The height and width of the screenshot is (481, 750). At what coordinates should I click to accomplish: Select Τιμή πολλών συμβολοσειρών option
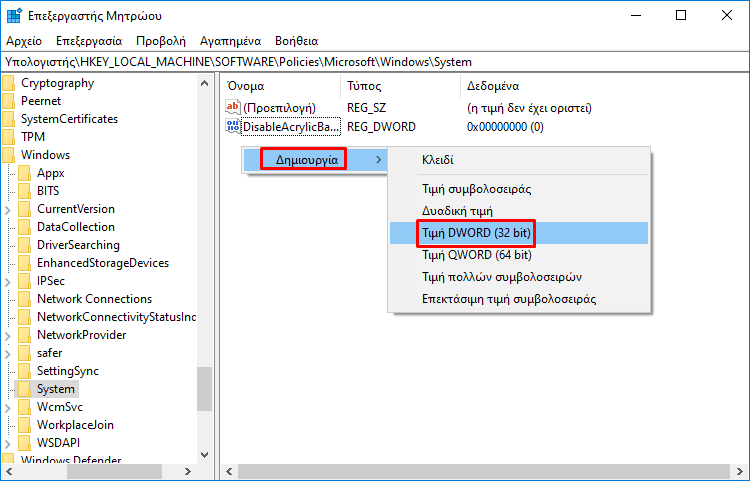[x=519, y=277]
